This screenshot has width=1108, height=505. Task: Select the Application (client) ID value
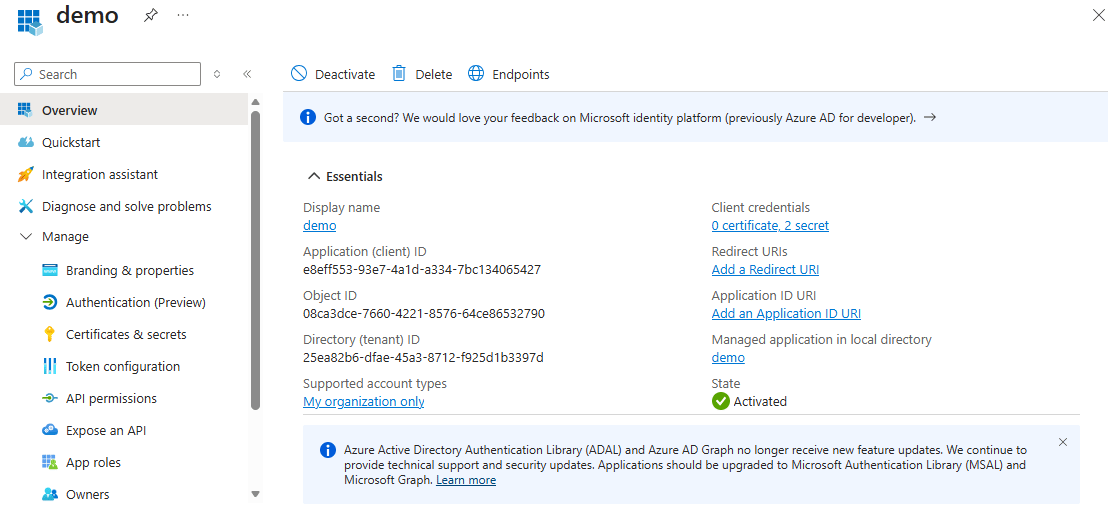tap(422, 270)
